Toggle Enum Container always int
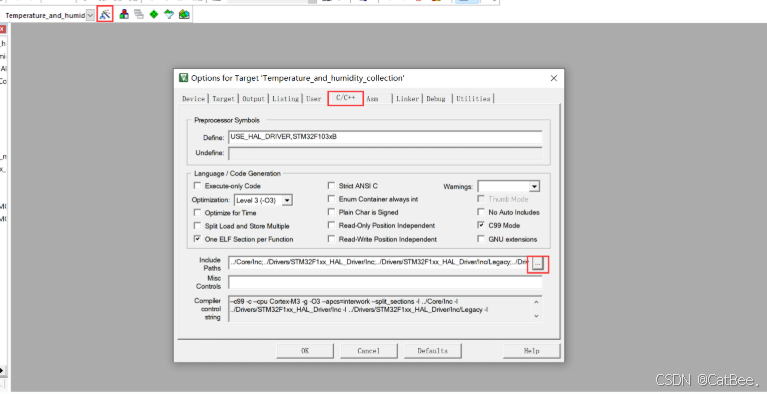The image size is (767, 394). pyautogui.click(x=332, y=199)
